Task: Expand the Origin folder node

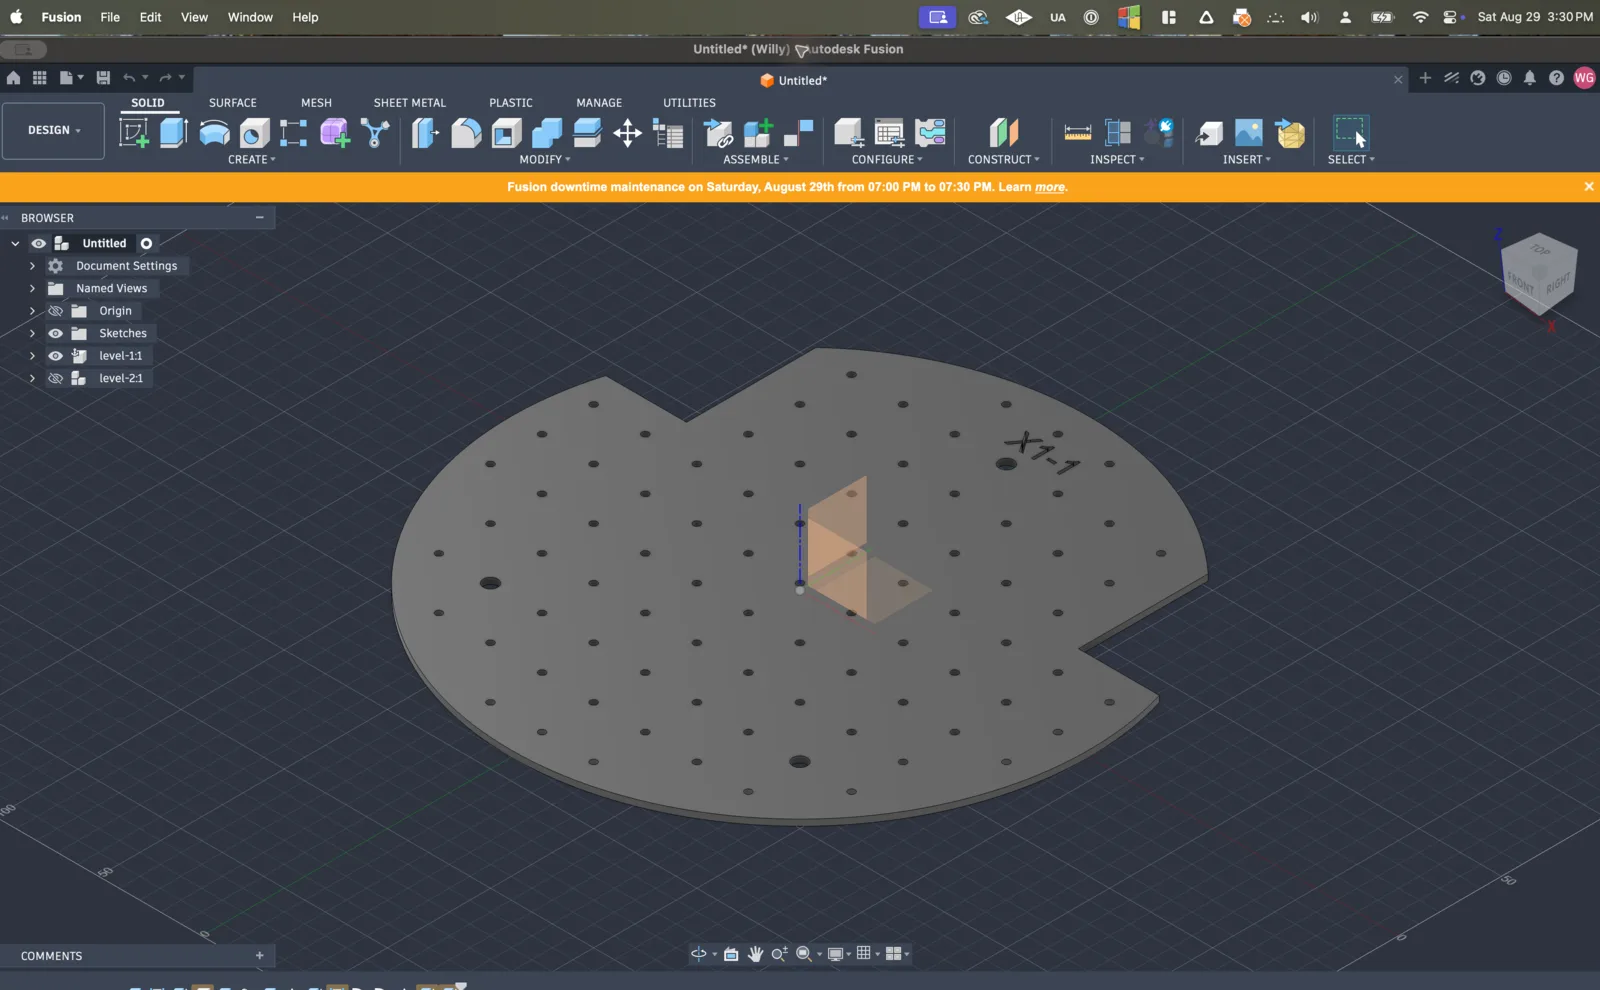Action: click(32, 311)
